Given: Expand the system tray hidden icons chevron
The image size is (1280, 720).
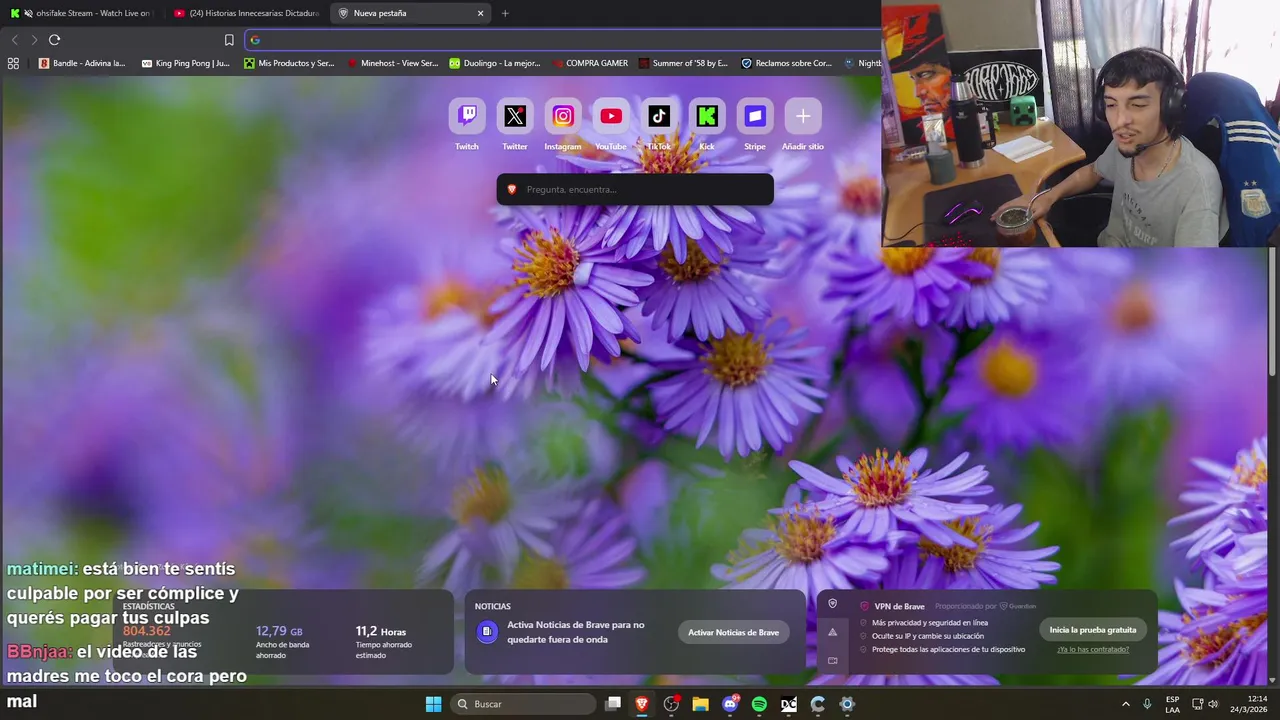Looking at the screenshot, I should pos(1125,704).
